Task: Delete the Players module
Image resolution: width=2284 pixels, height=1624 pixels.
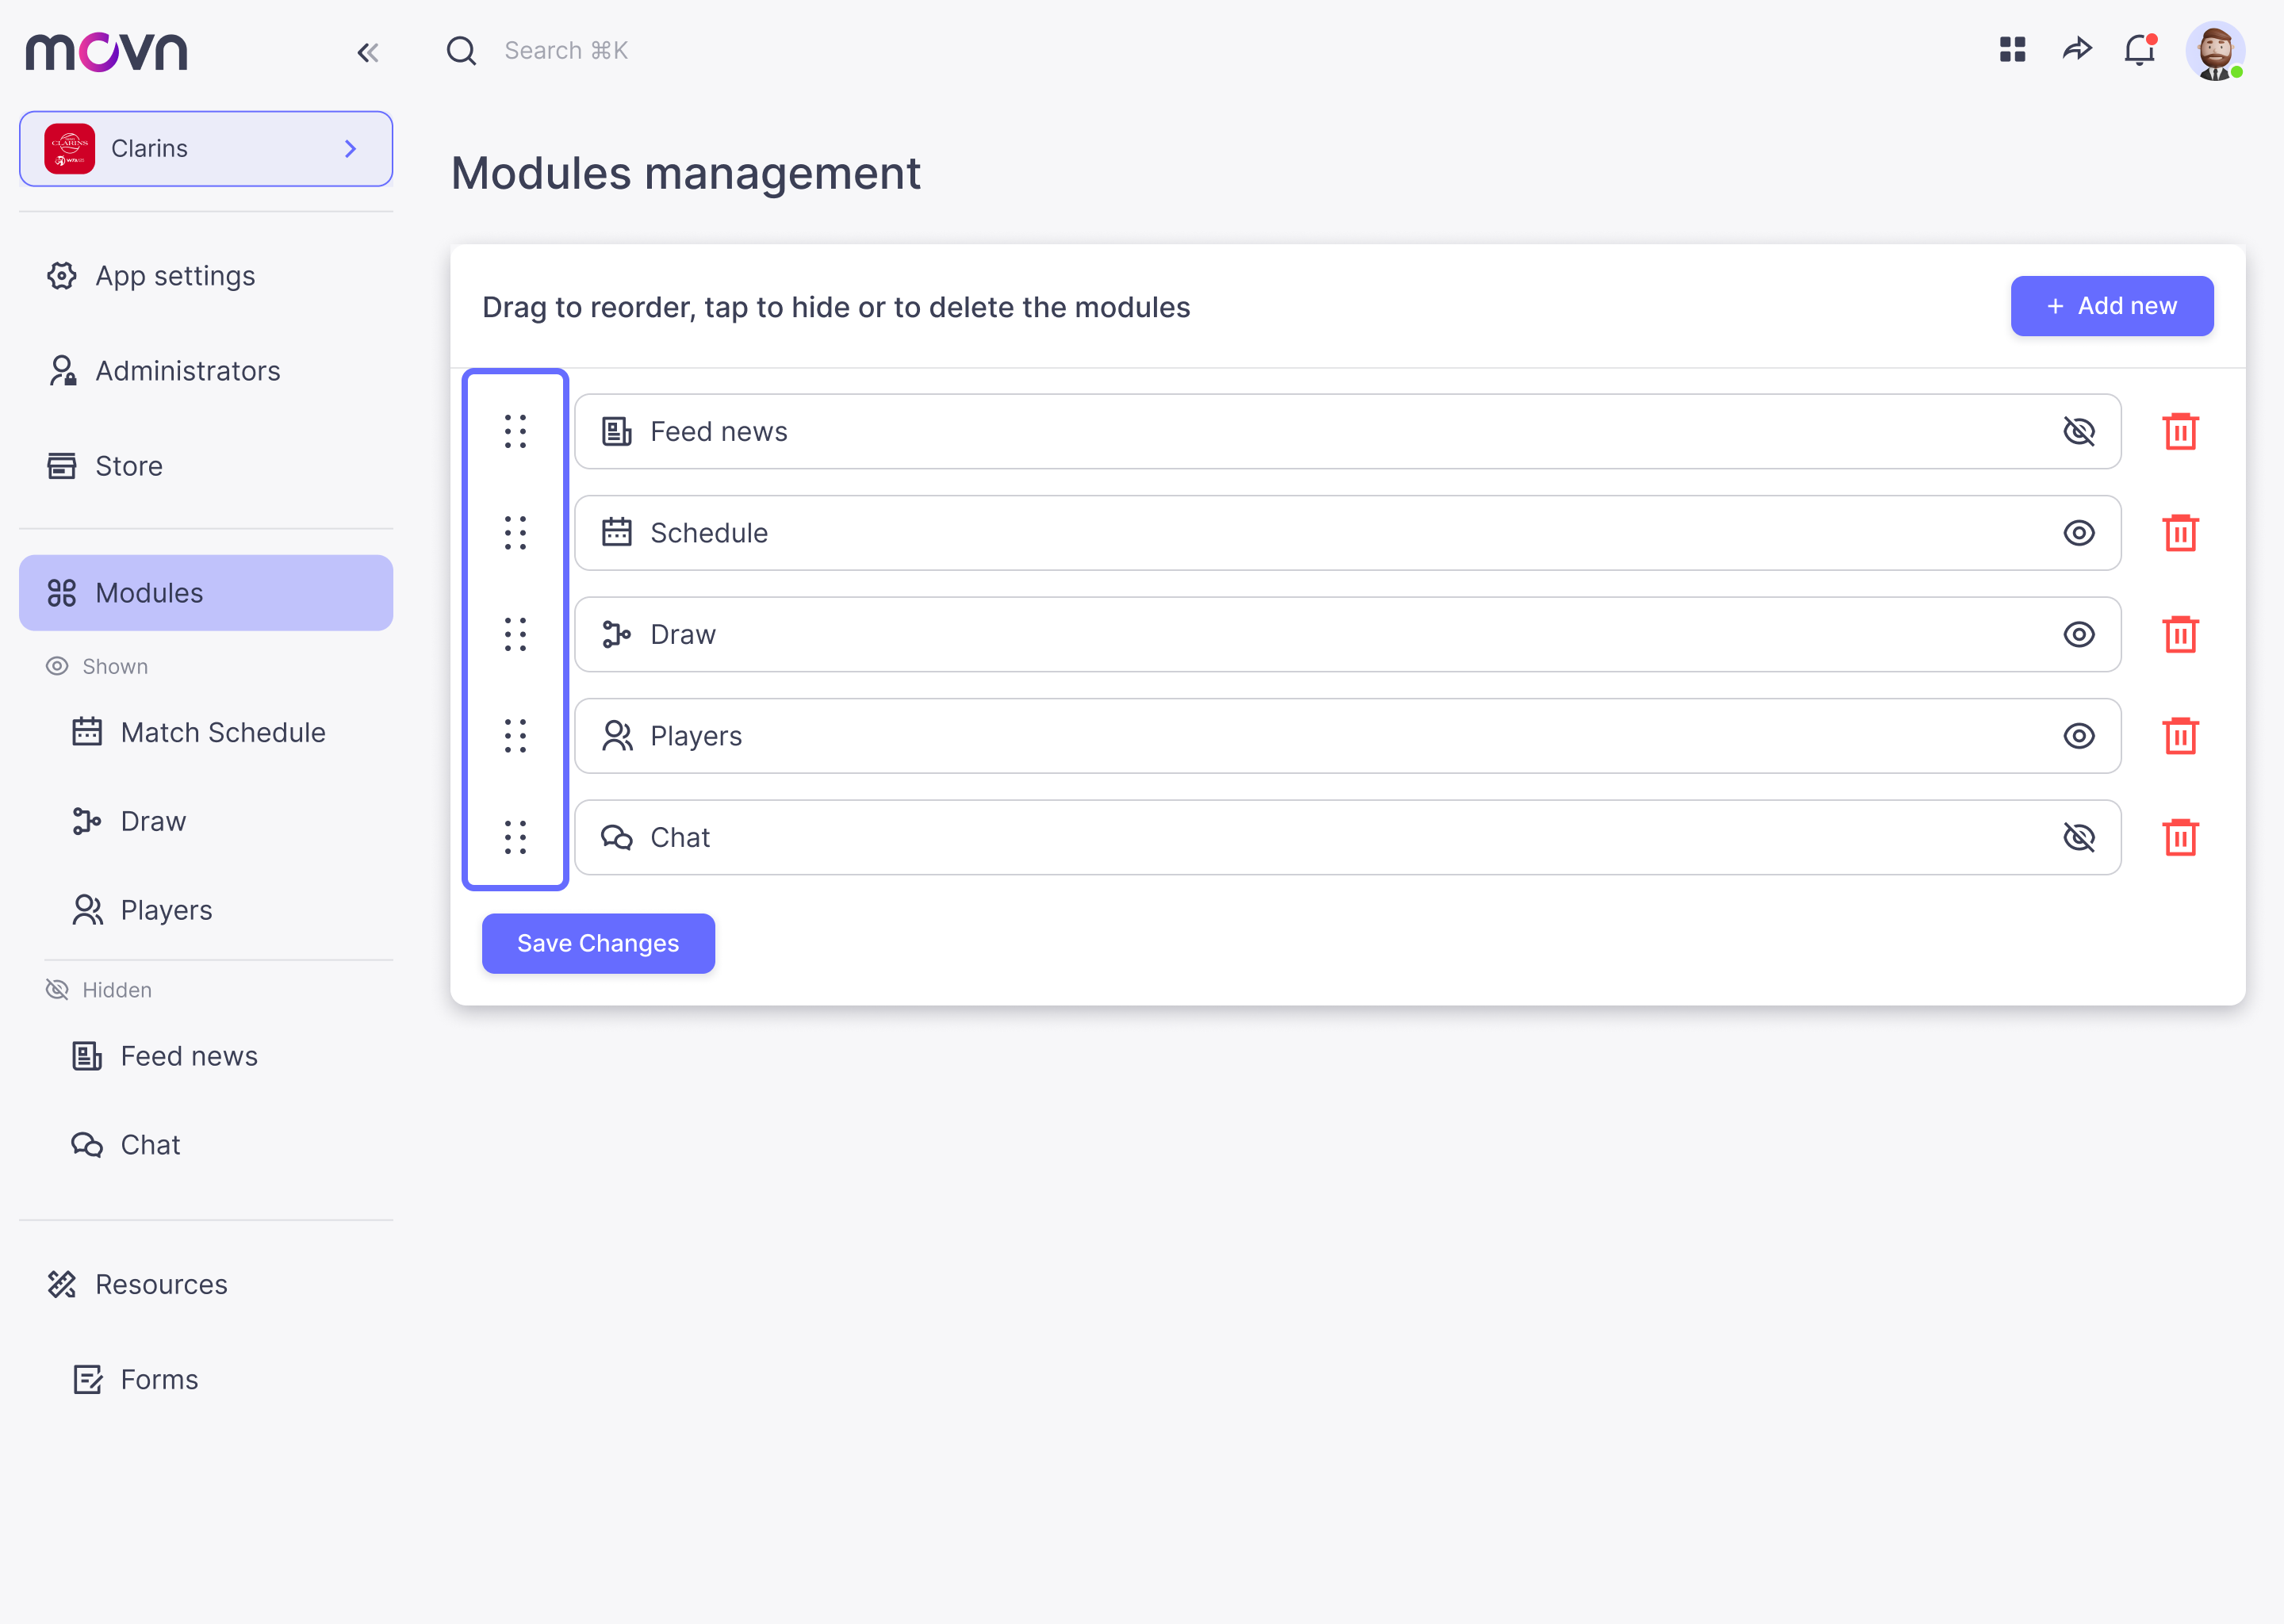Action: (x=2179, y=736)
